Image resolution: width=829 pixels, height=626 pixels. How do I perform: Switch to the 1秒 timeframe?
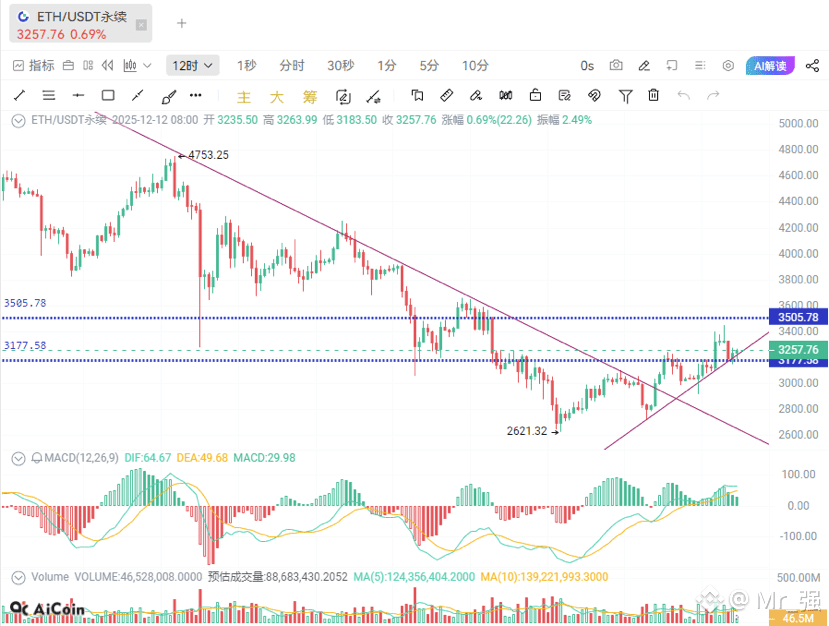pyautogui.click(x=246, y=66)
